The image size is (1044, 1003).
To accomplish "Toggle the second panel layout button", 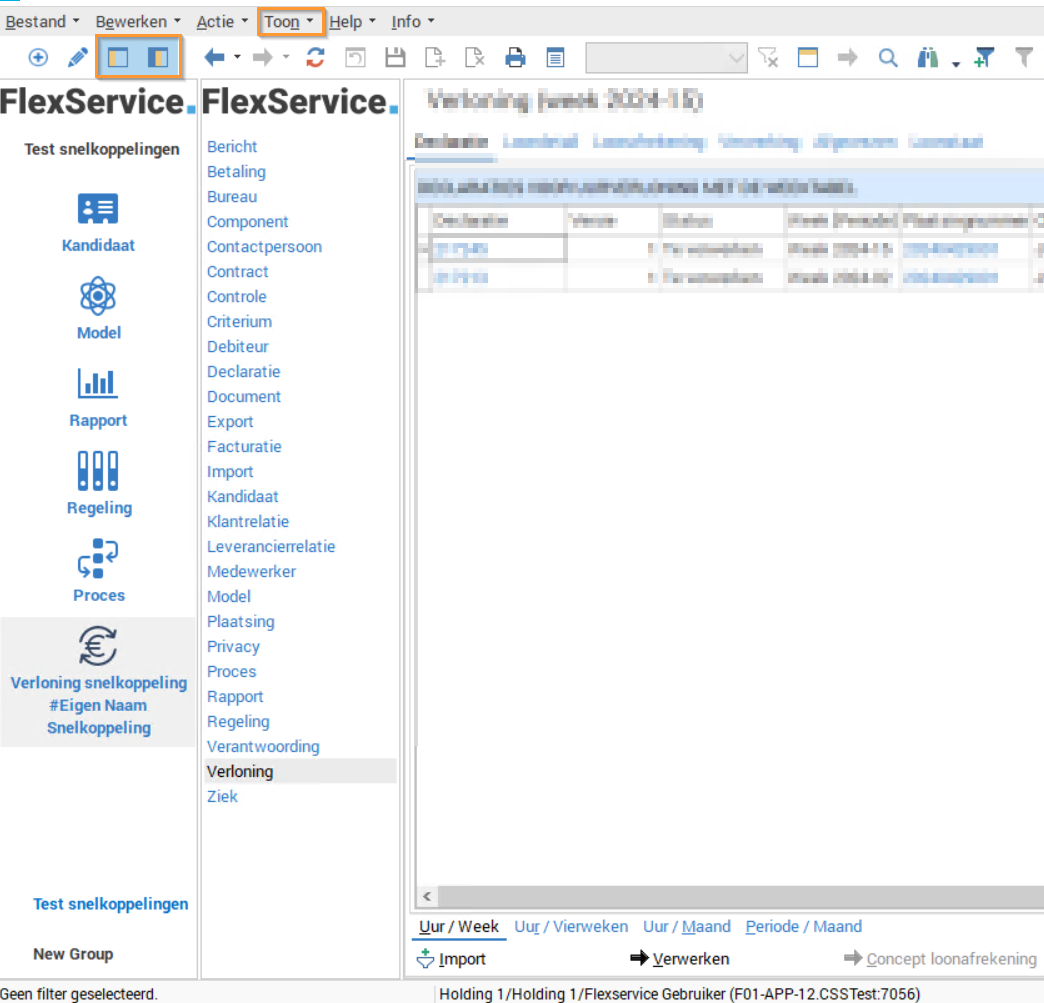I will [x=158, y=58].
